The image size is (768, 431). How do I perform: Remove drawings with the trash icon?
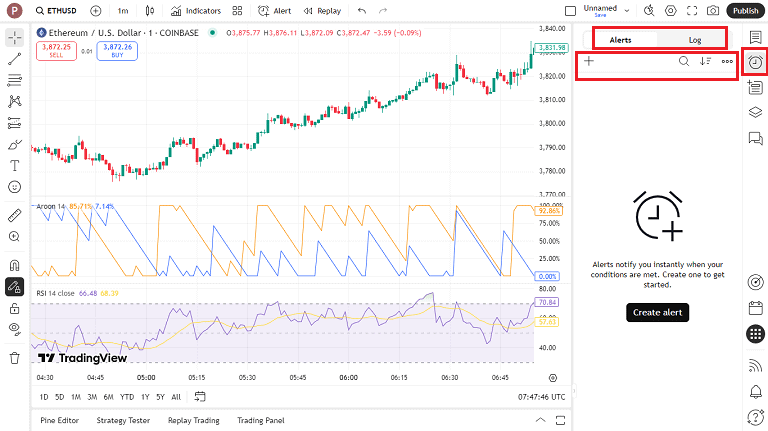[x=15, y=358]
